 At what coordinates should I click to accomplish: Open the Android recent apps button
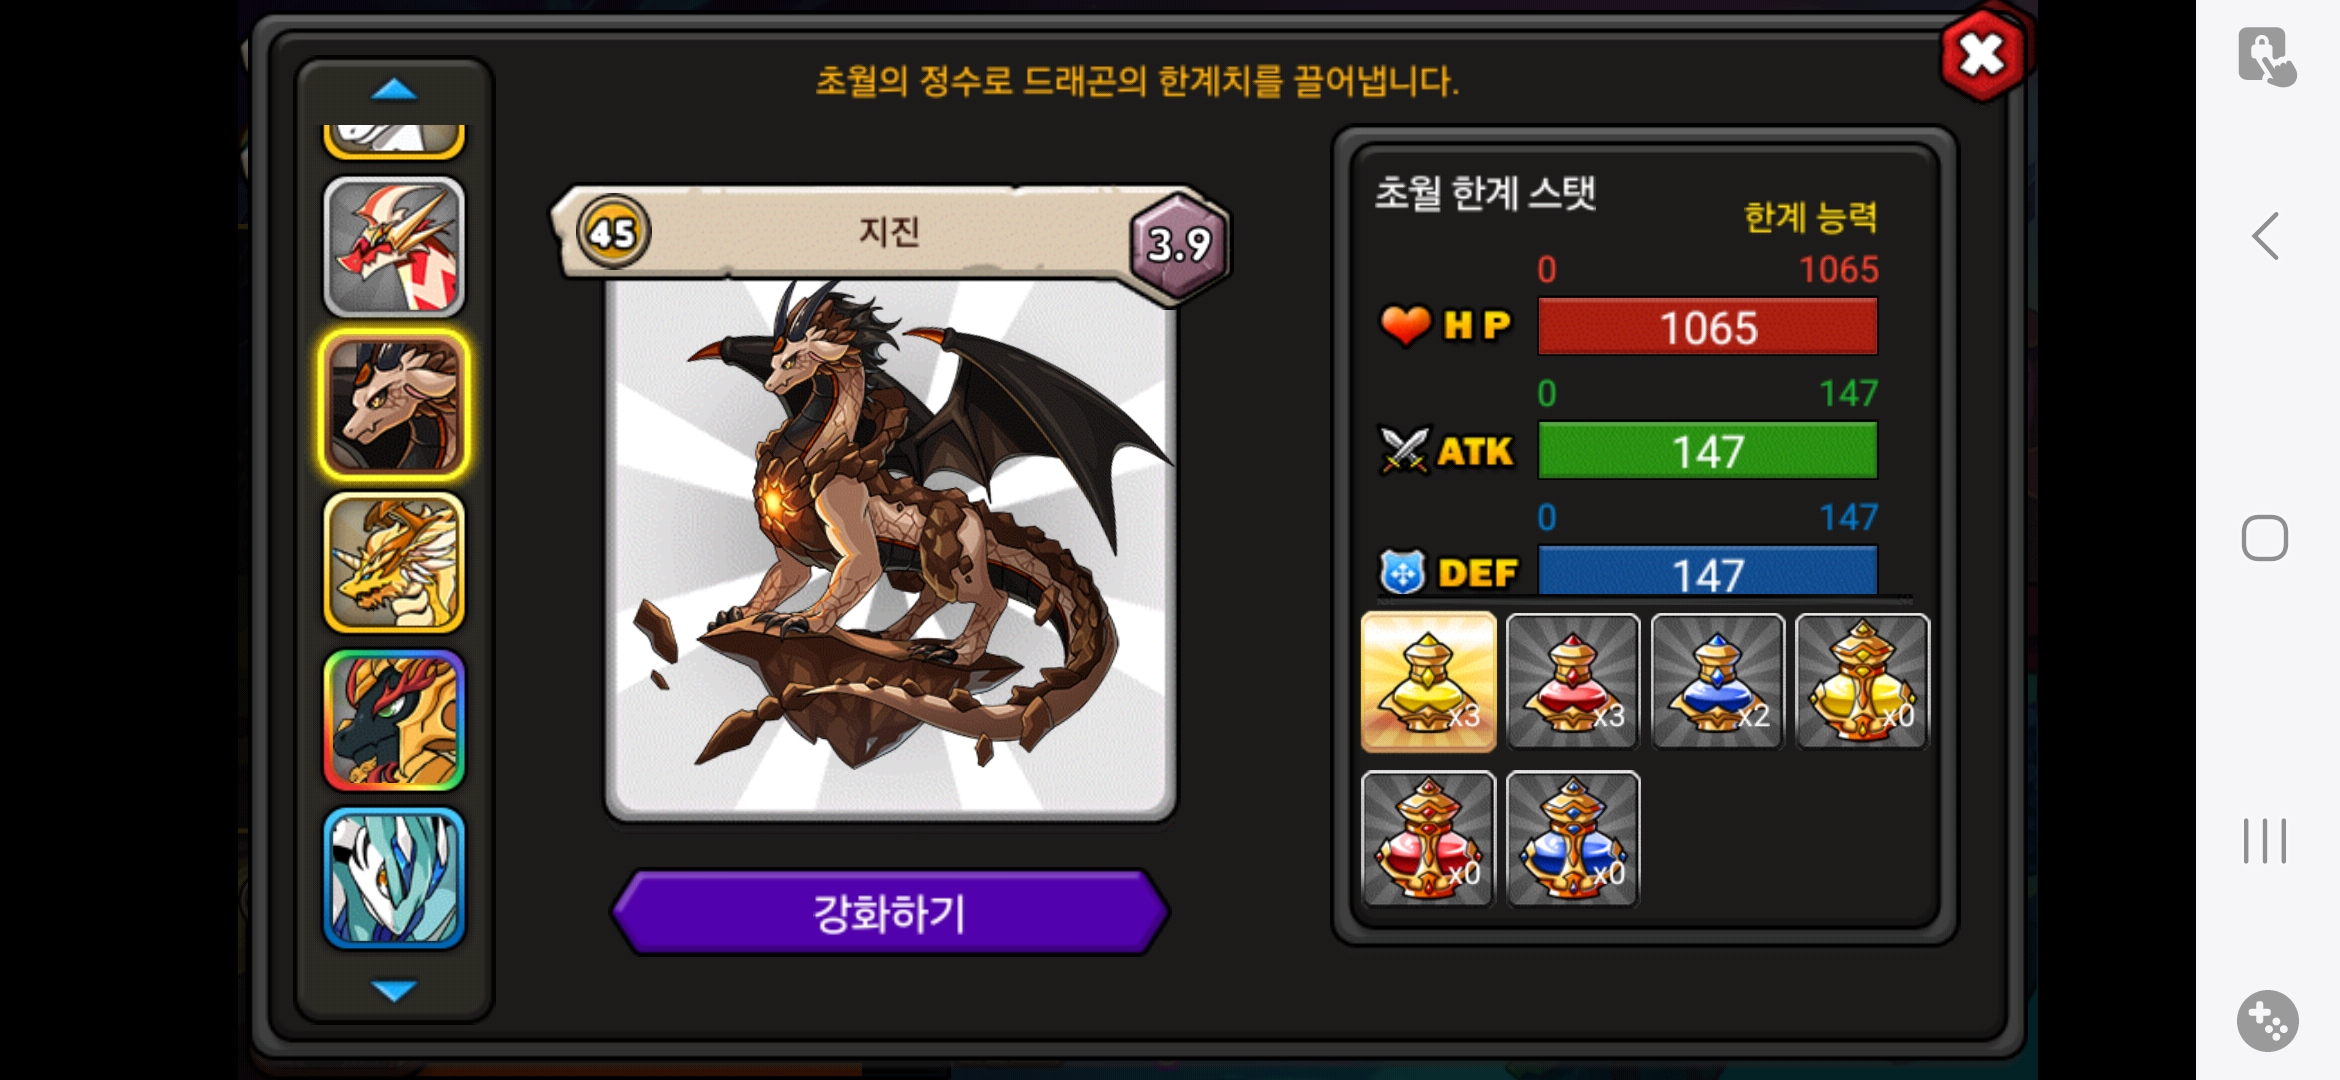pos(2265,841)
